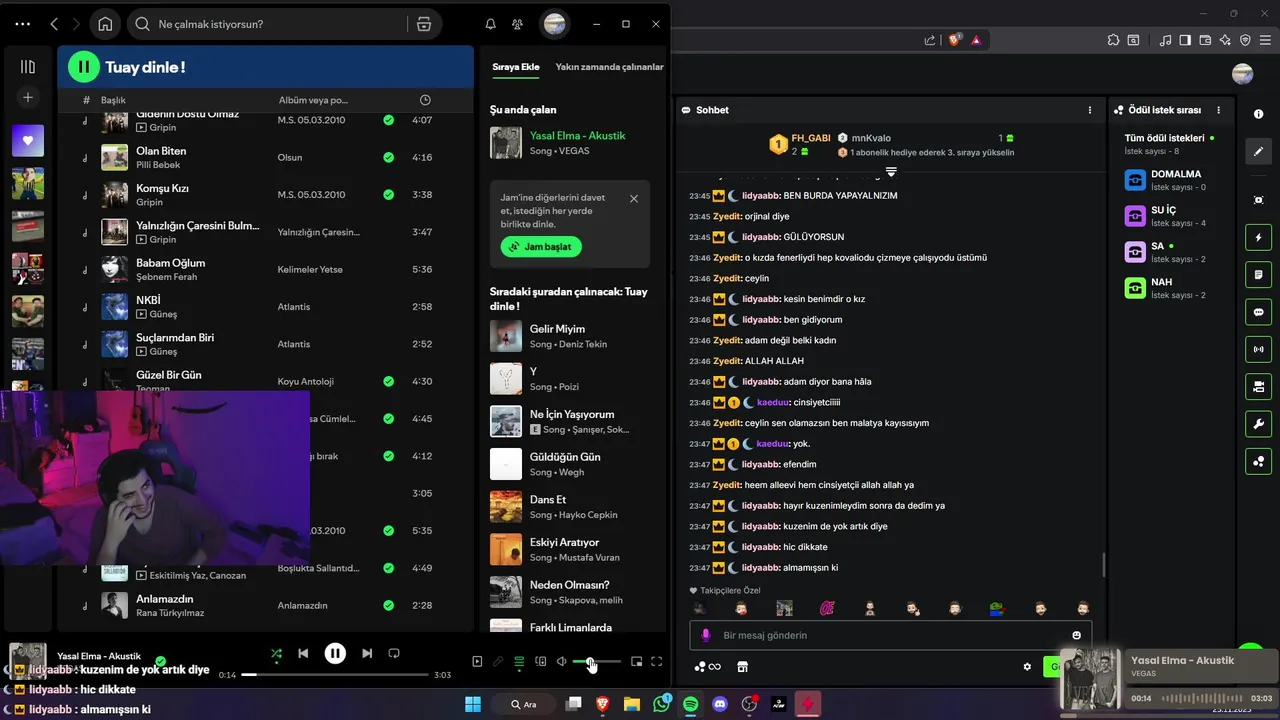Open the Spotify three-dot main menu
This screenshot has height=720, width=1280.
click(23, 24)
